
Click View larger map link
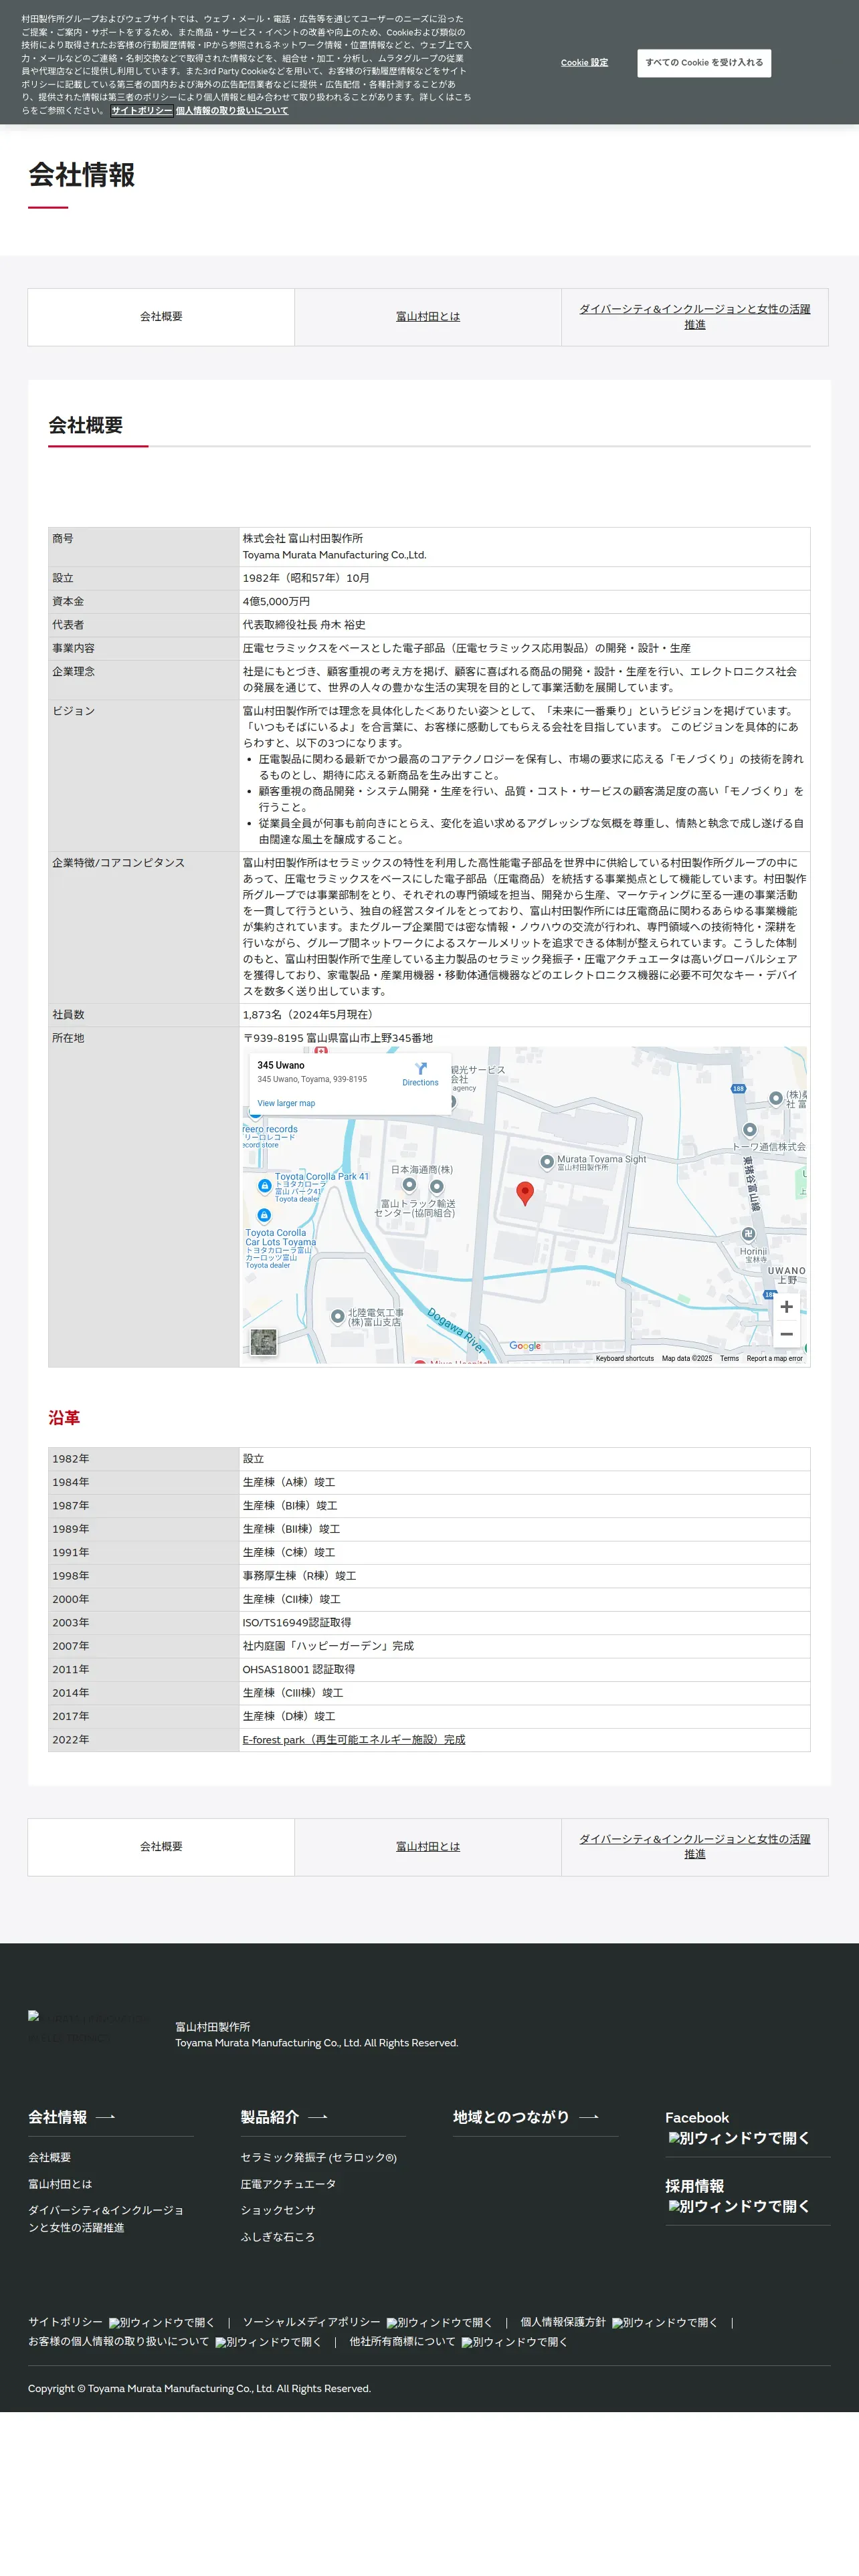286,1104
